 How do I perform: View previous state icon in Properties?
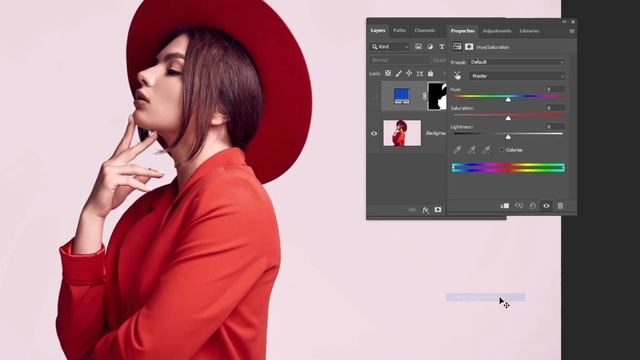pyautogui.click(x=519, y=206)
